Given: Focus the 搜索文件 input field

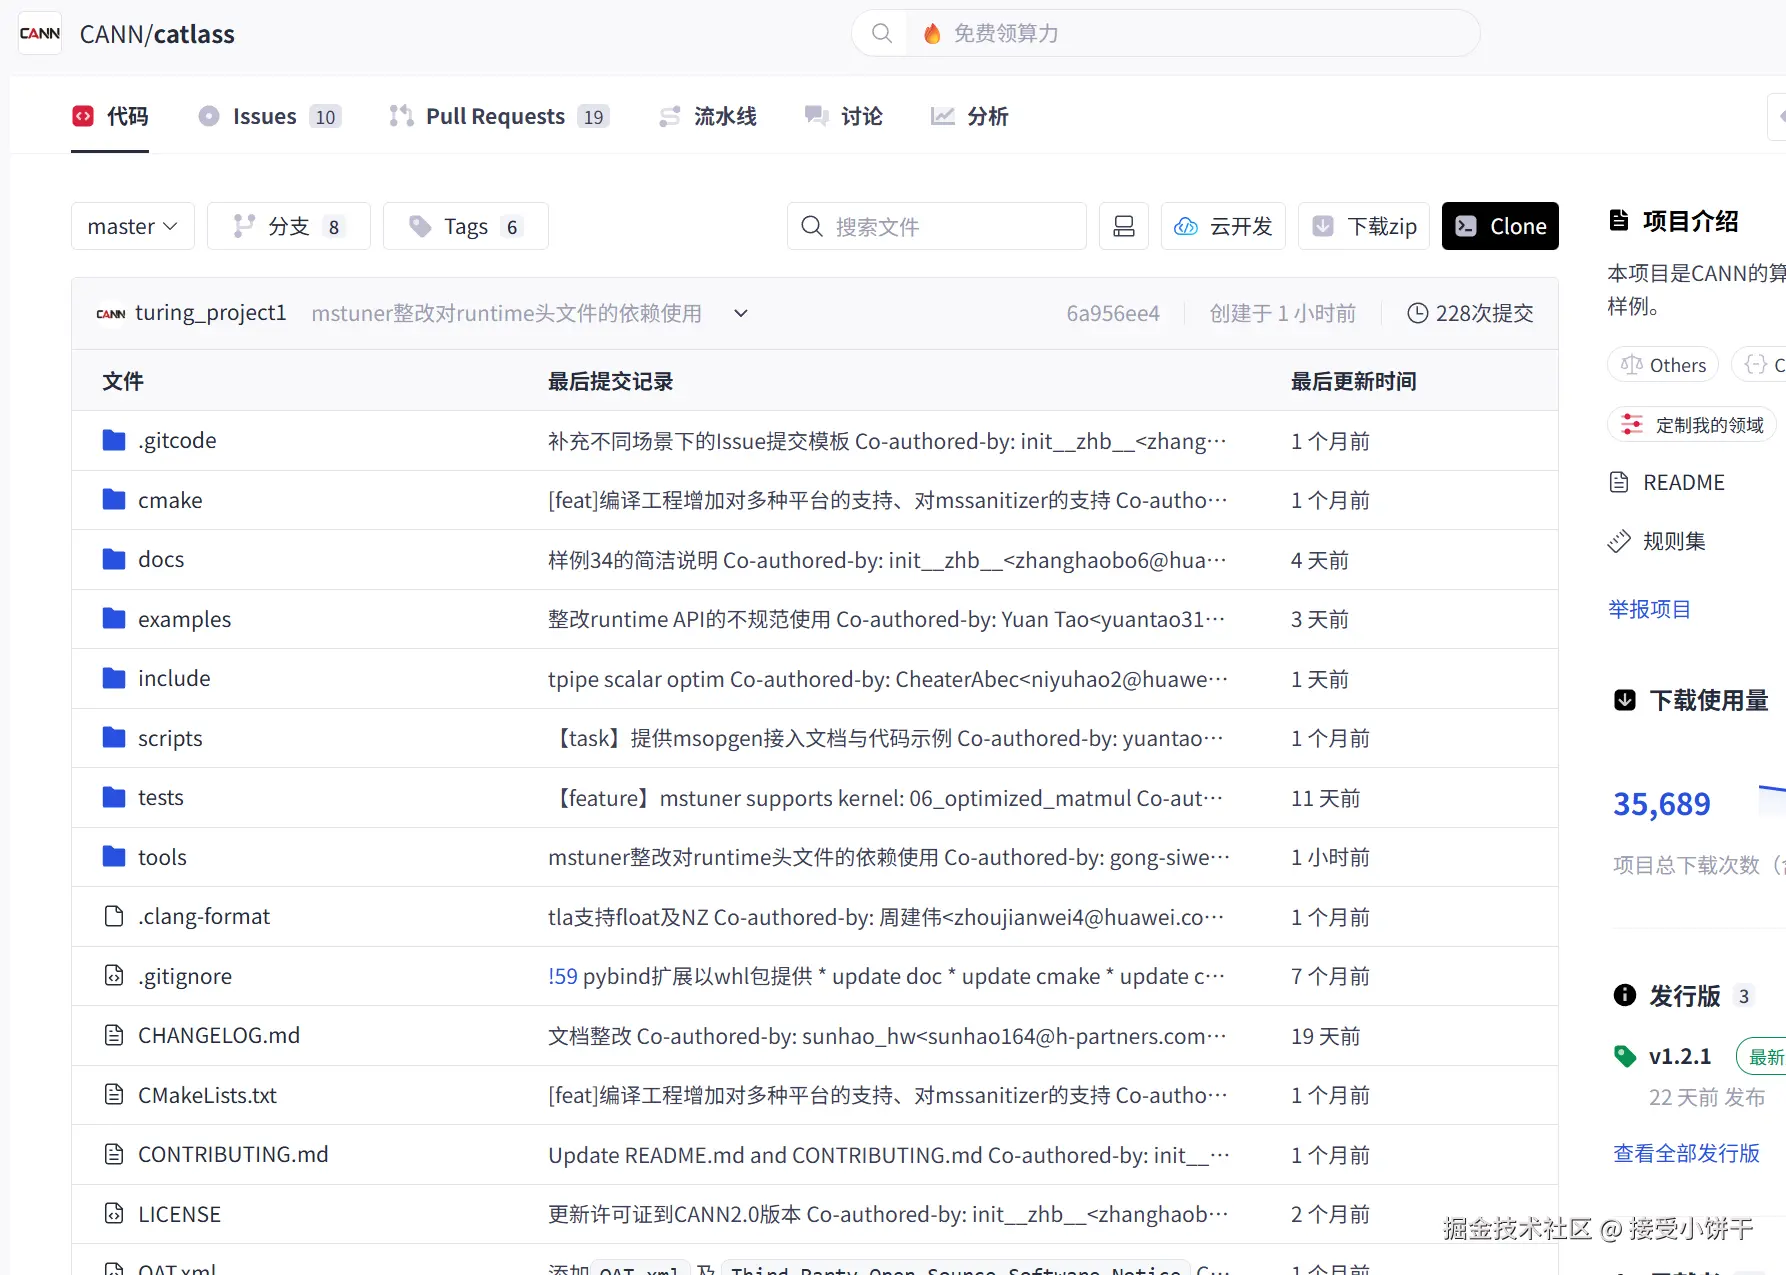Looking at the screenshot, I should point(937,226).
